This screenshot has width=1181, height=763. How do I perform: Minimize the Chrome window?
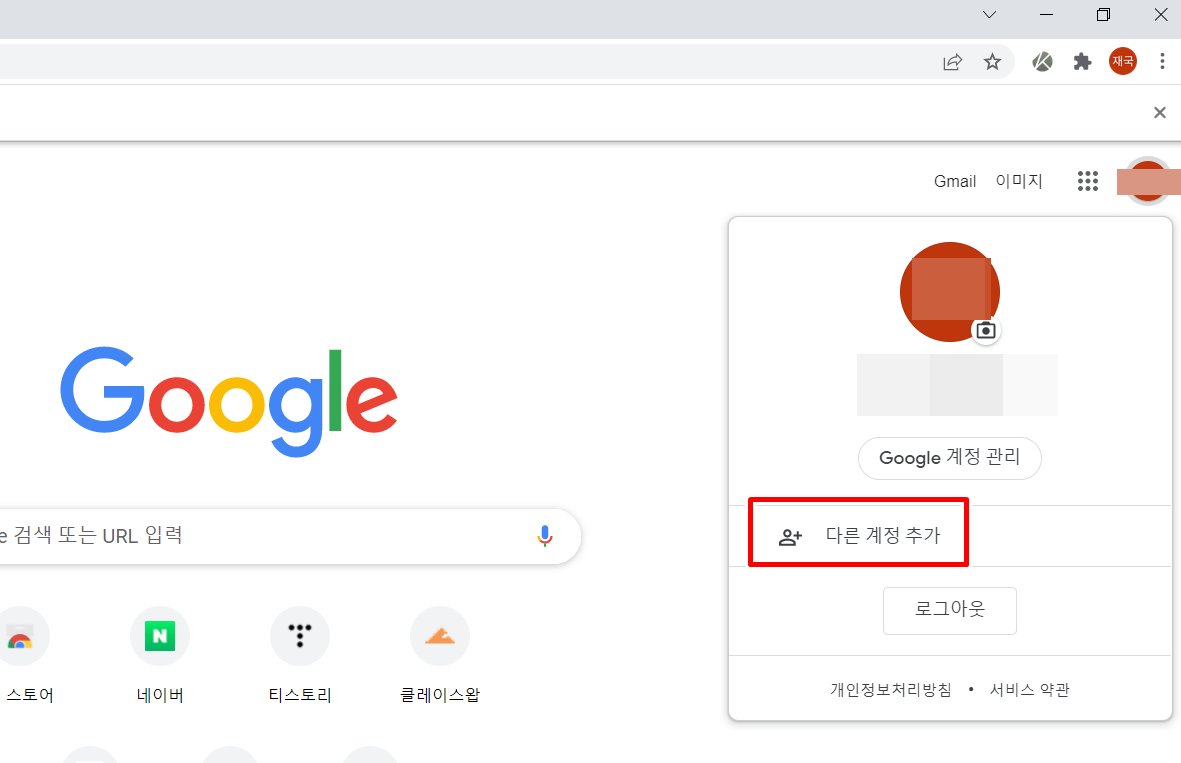pos(1046,15)
